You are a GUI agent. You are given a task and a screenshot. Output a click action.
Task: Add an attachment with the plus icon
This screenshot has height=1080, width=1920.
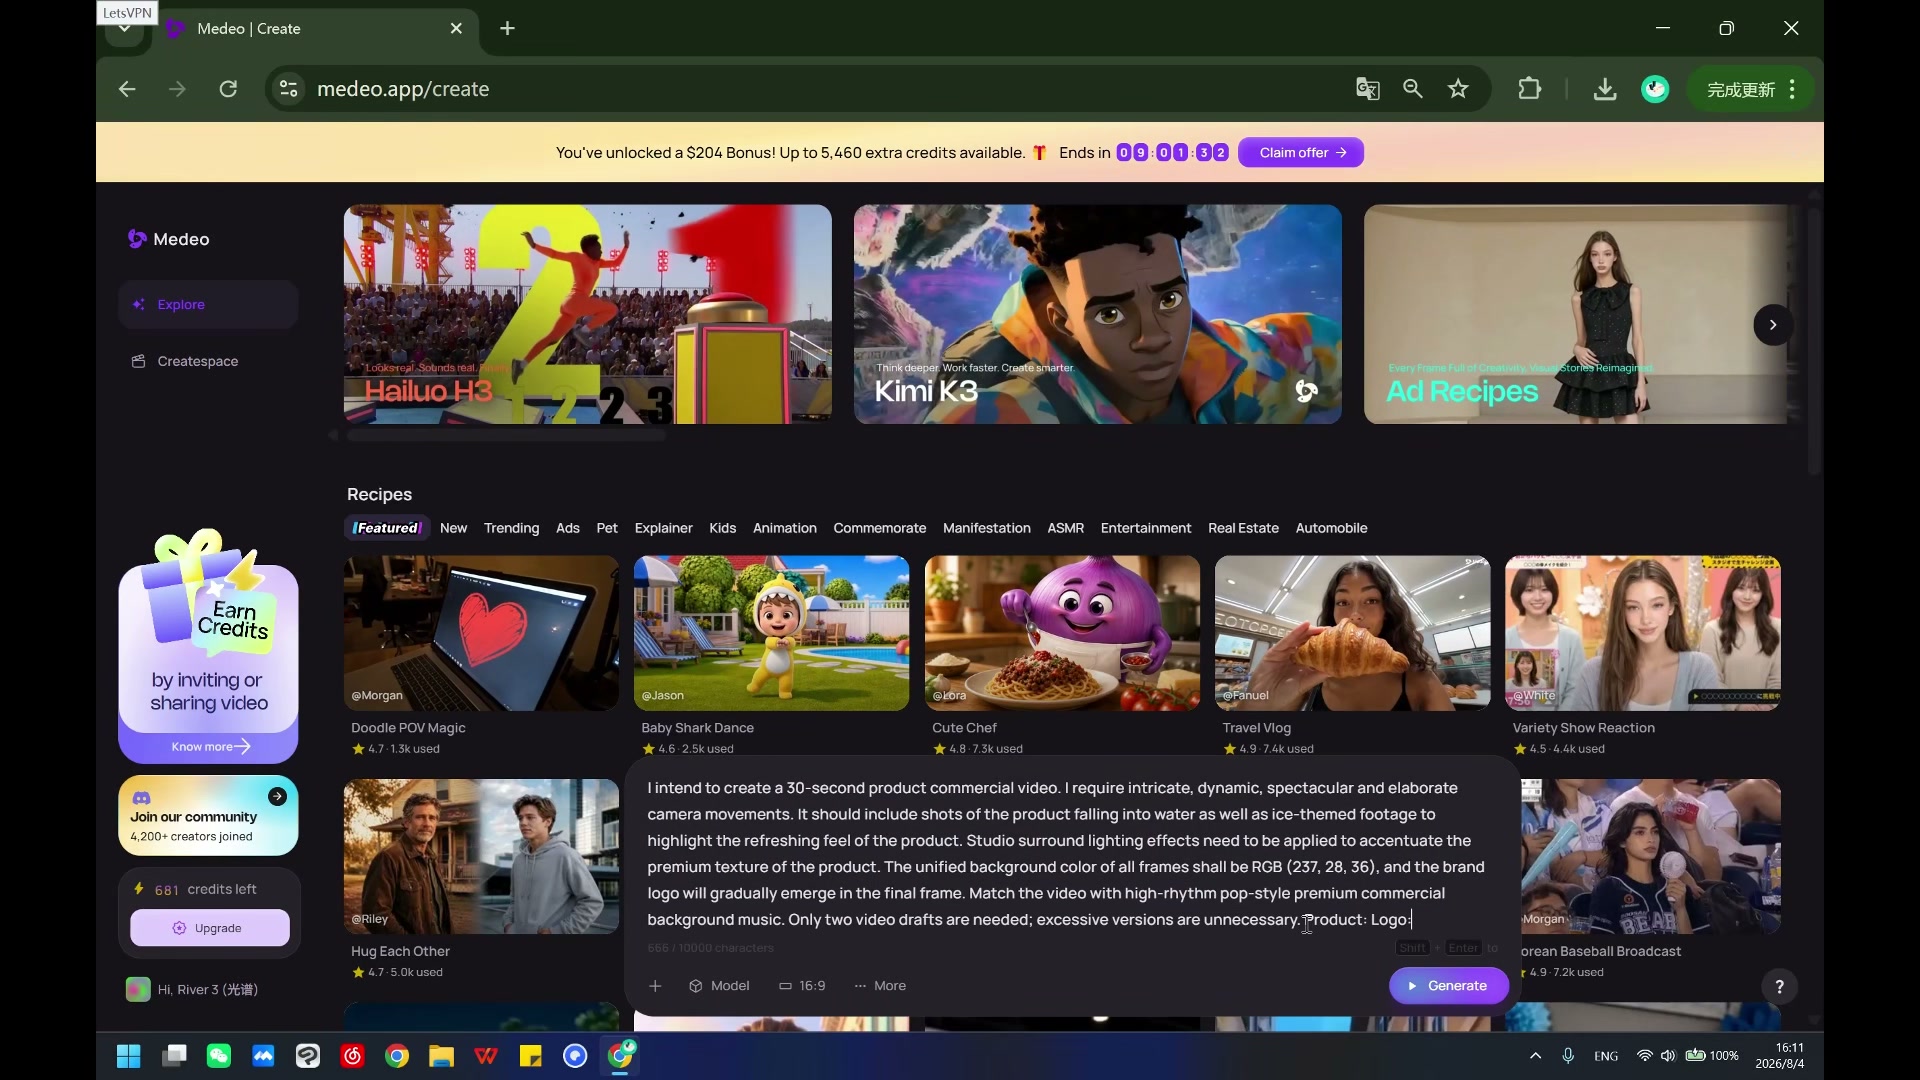pyautogui.click(x=655, y=986)
